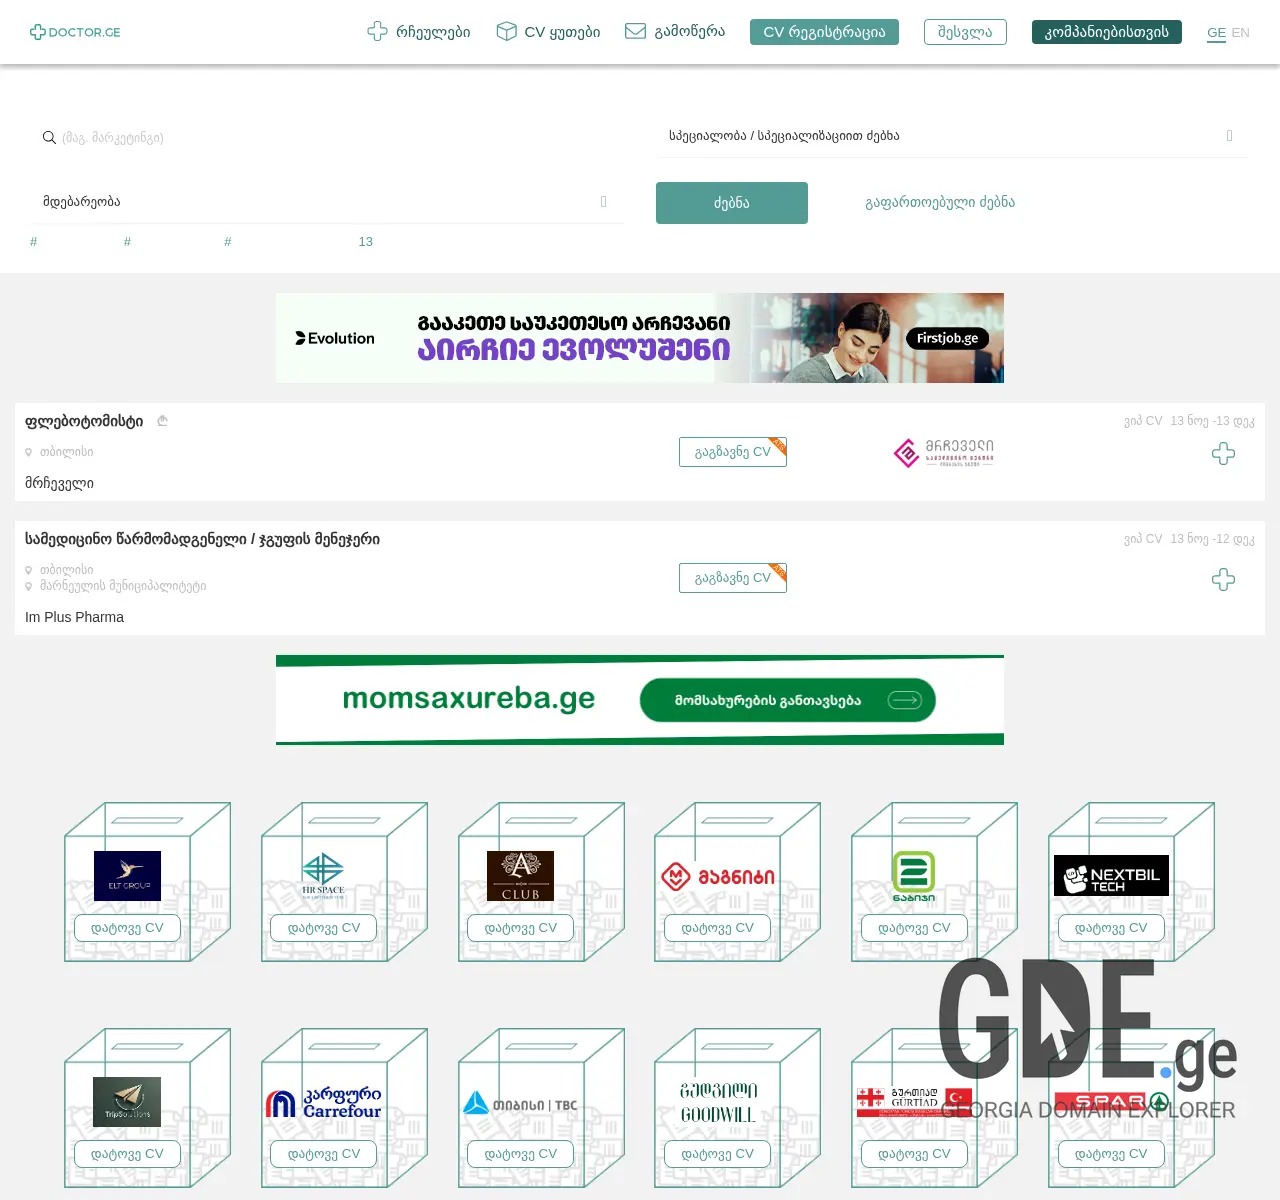This screenshot has width=1280, height=1200.
Task: Click the VIP CV badge on ფლებოტომისტი listing
Action: click(x=1142, y=420)
